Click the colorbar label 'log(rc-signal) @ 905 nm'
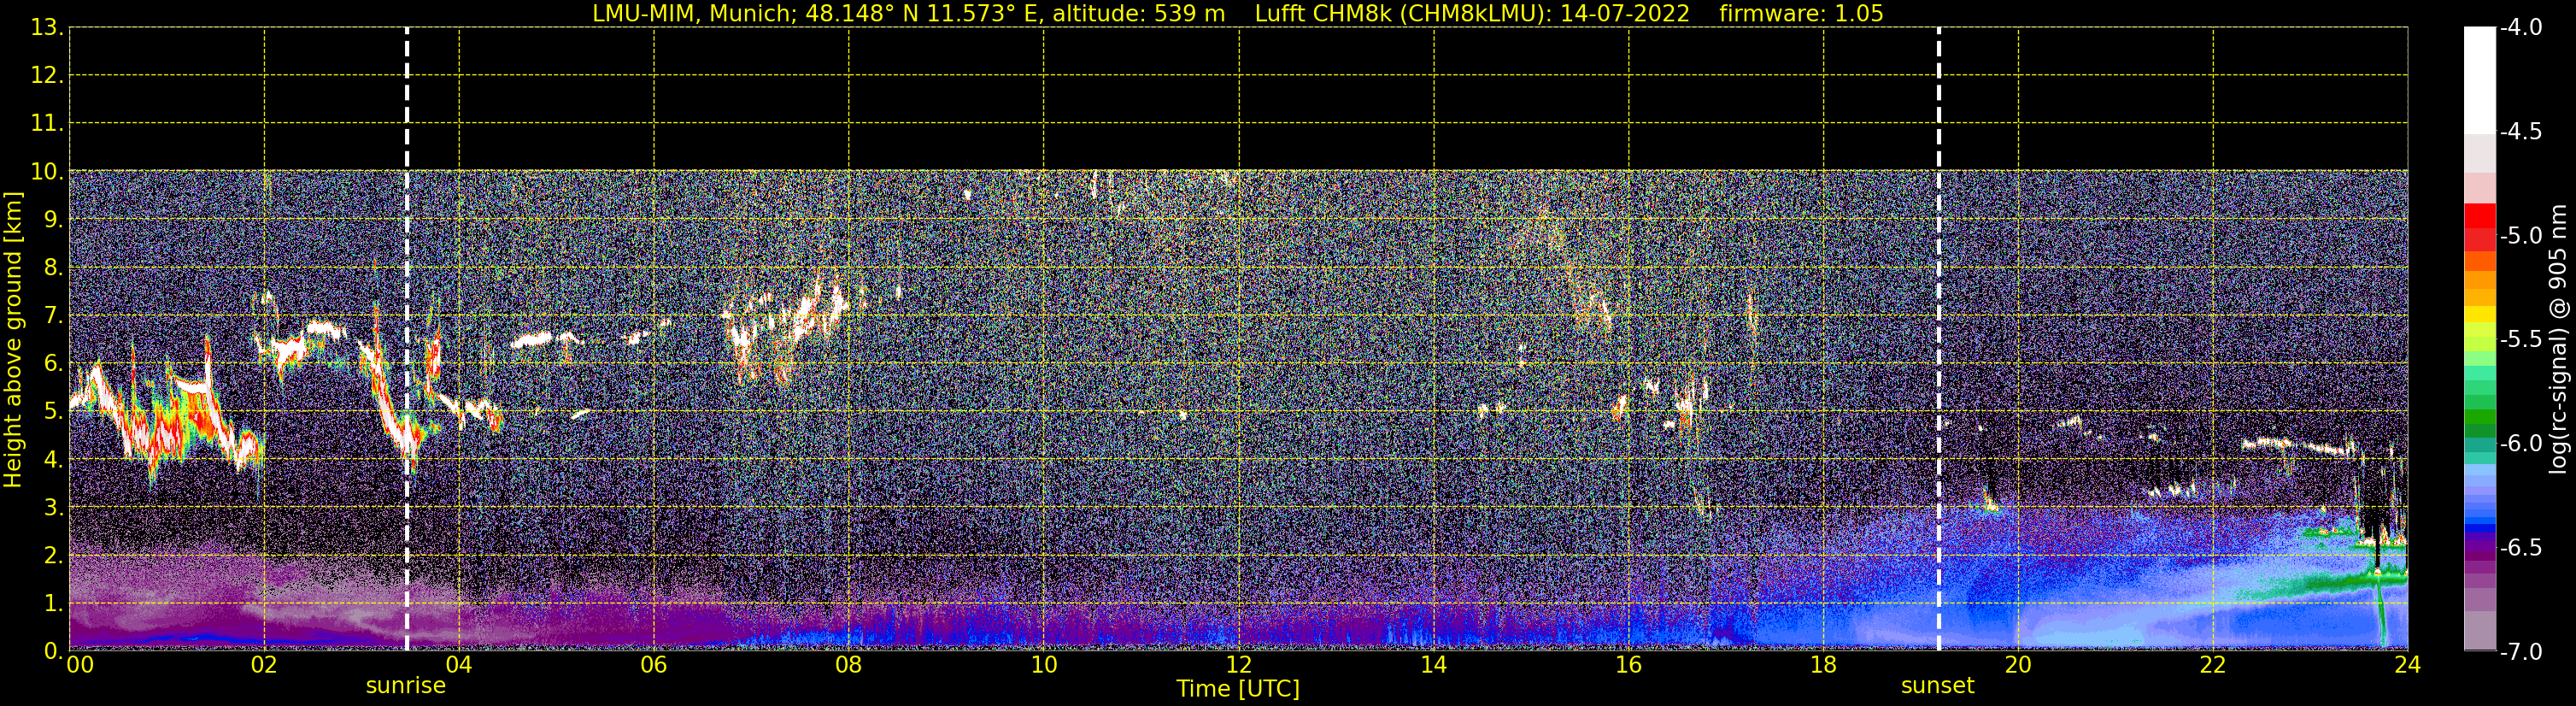 click(2558, 339)
